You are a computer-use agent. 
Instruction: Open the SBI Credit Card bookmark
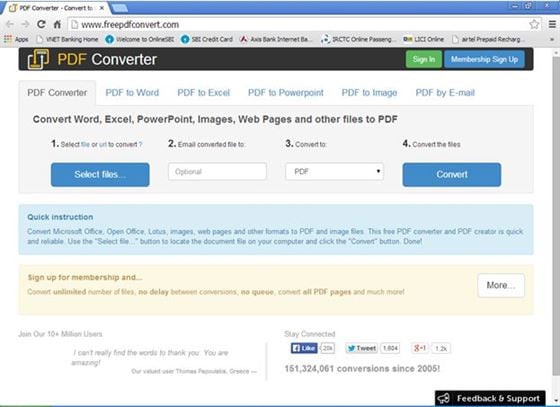pos(207,39)
